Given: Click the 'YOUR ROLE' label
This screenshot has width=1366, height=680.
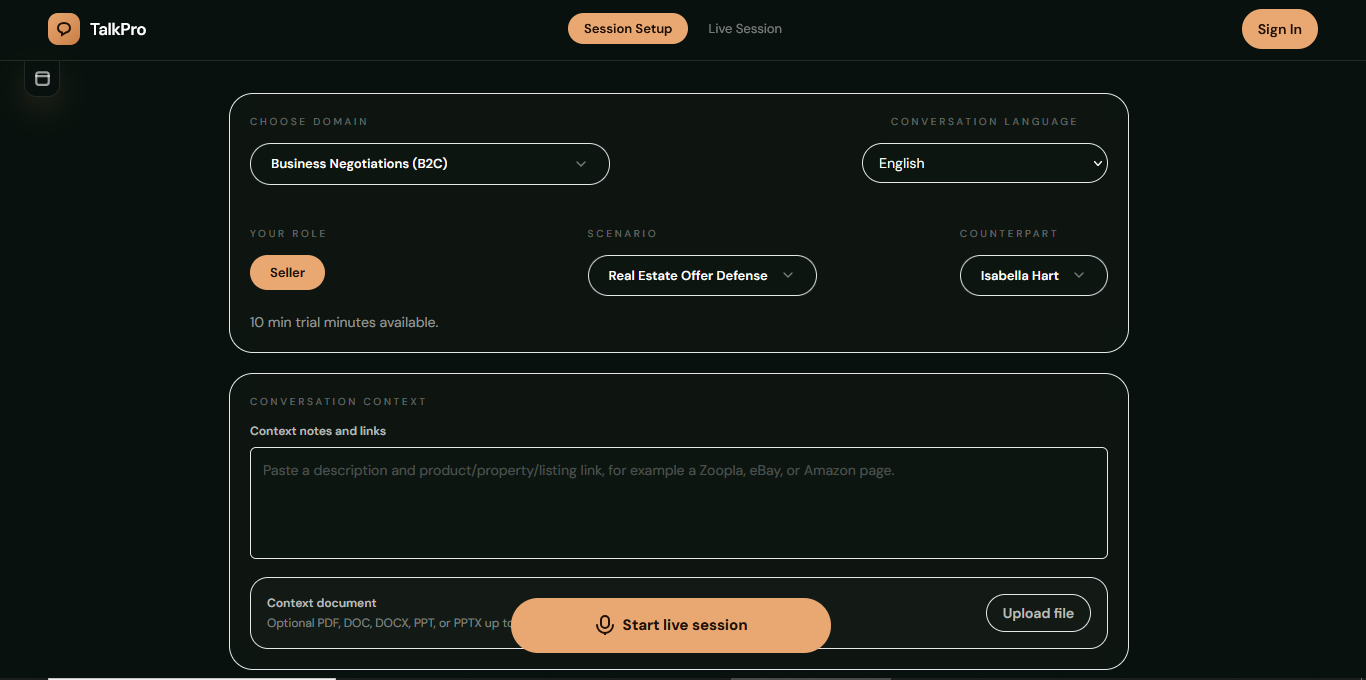Looking at the screenshot, I should click(x=288, y=233).
